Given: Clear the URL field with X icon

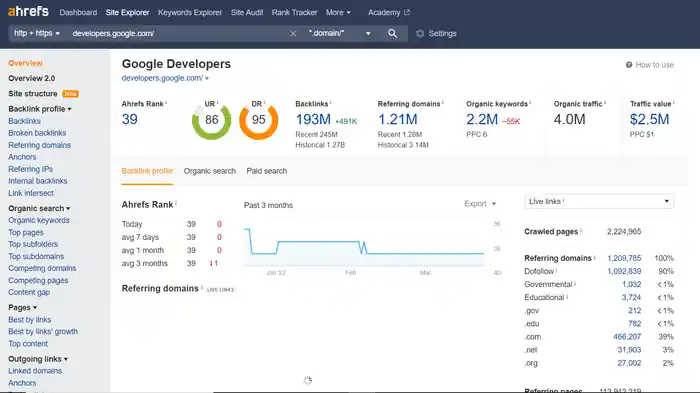Looking at the screenshot, I should [x=293, y=33].
